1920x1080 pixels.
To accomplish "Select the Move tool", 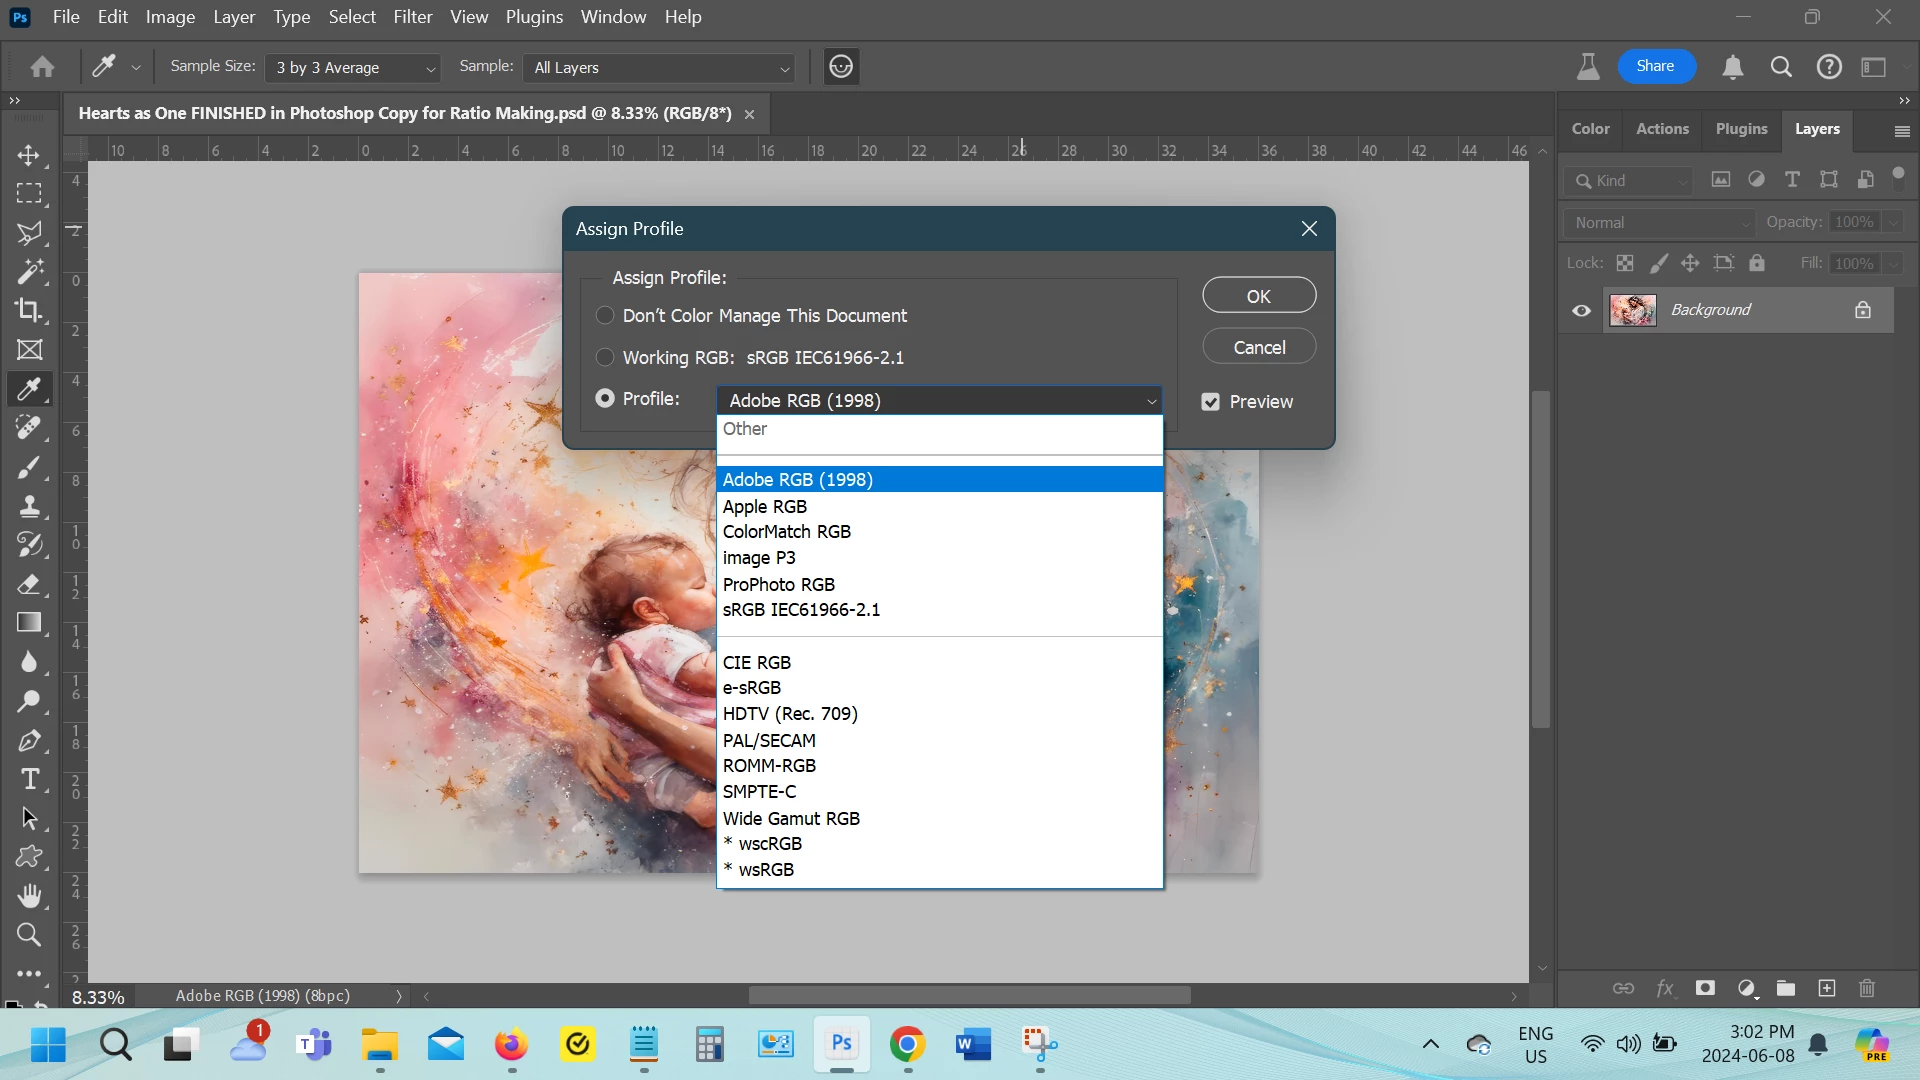I will 29,155.
